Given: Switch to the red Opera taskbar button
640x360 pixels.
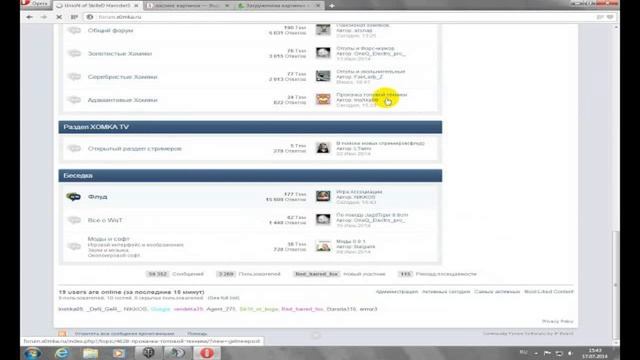Looking at the screenshot, I should (207, 353).
